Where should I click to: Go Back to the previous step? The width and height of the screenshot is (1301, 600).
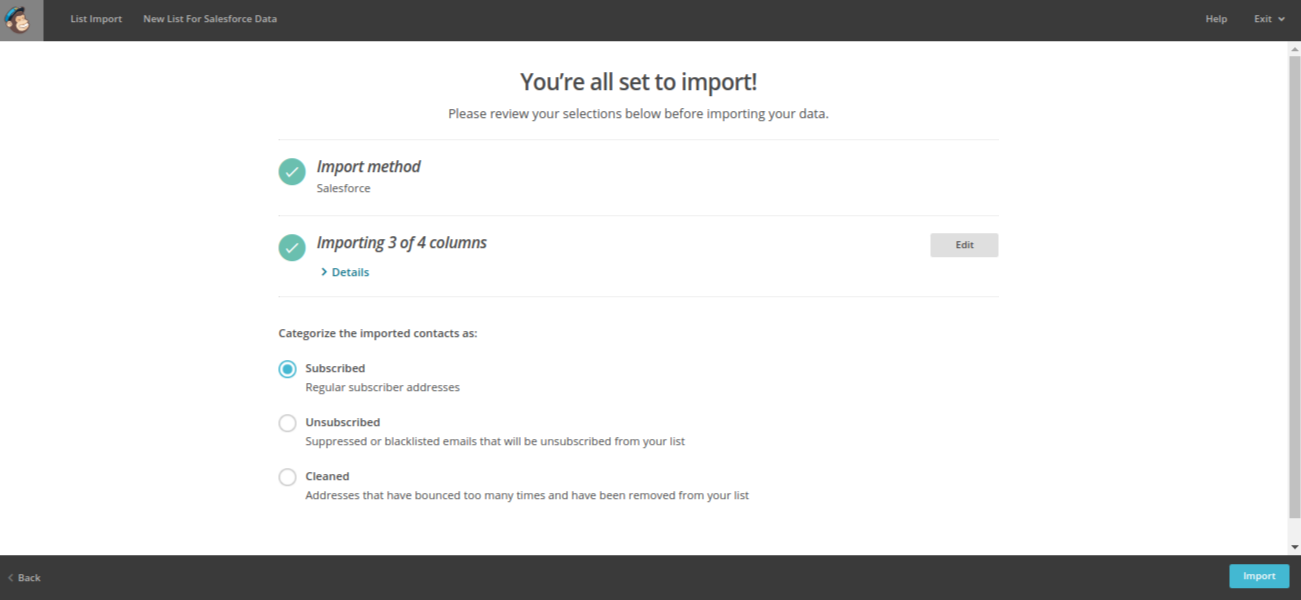pos(29,578)
